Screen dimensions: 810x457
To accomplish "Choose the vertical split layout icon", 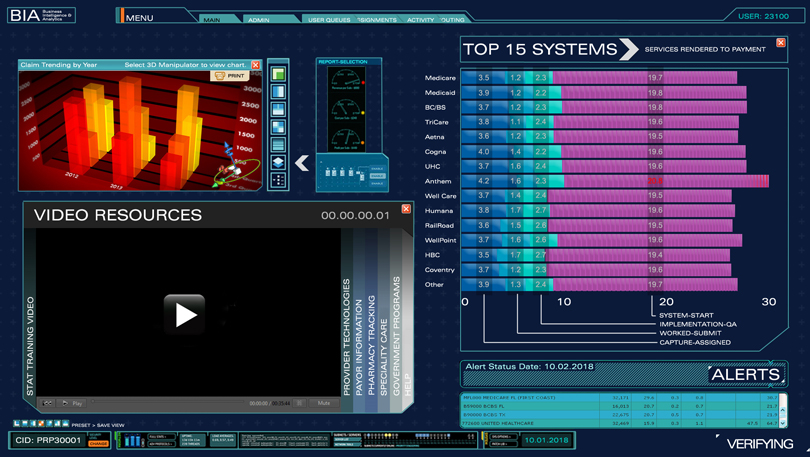I will (x=278, y=91).
